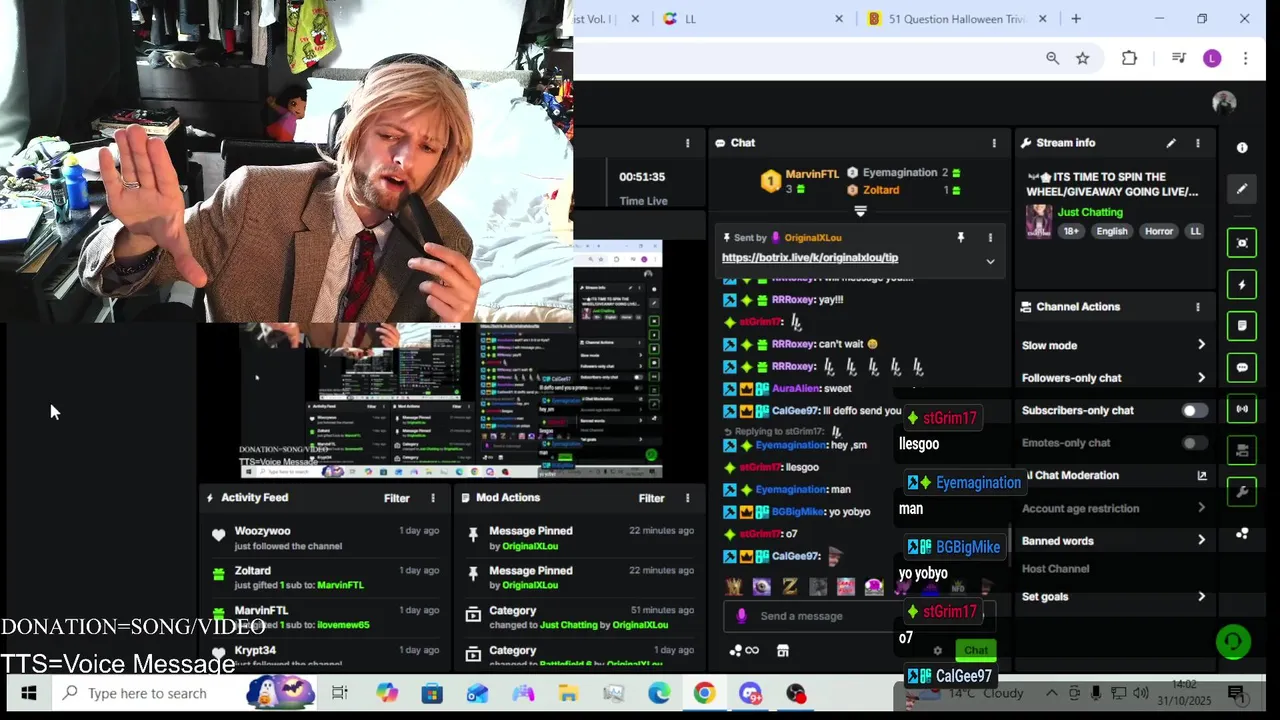
Task: Click MarvinFTL on gift leaderboard
Action: tap(812, 174)
